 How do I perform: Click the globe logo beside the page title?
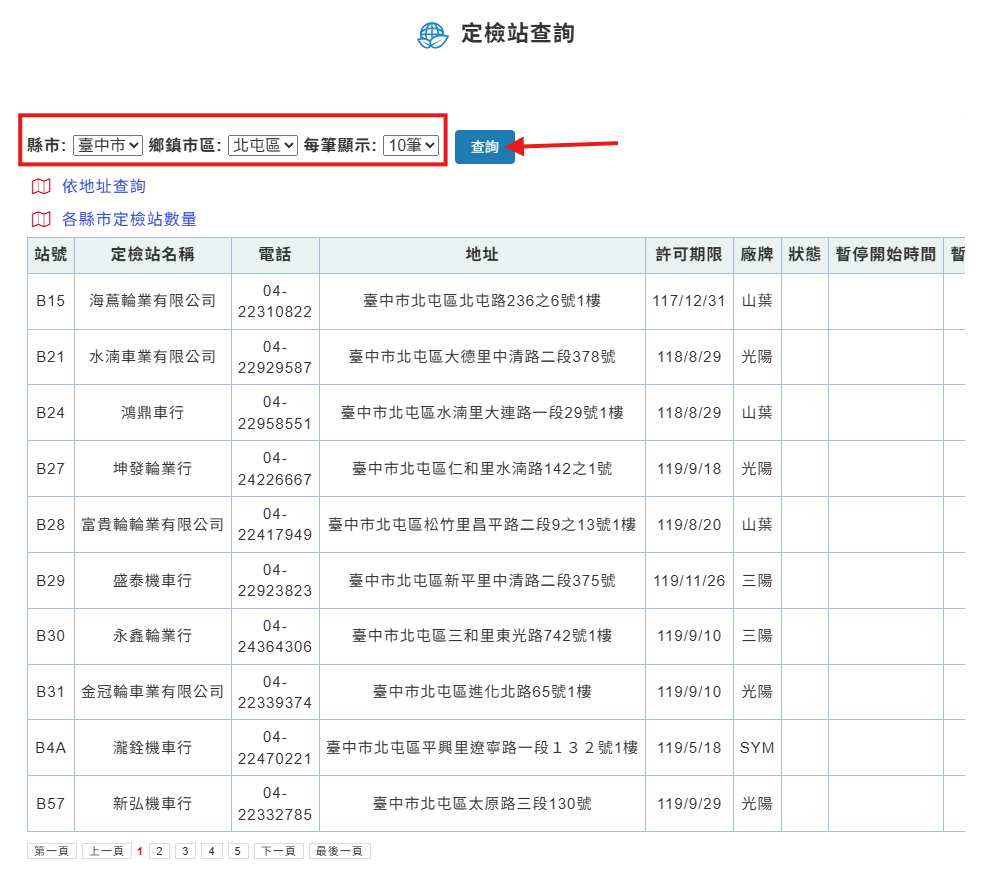(432, 35)
